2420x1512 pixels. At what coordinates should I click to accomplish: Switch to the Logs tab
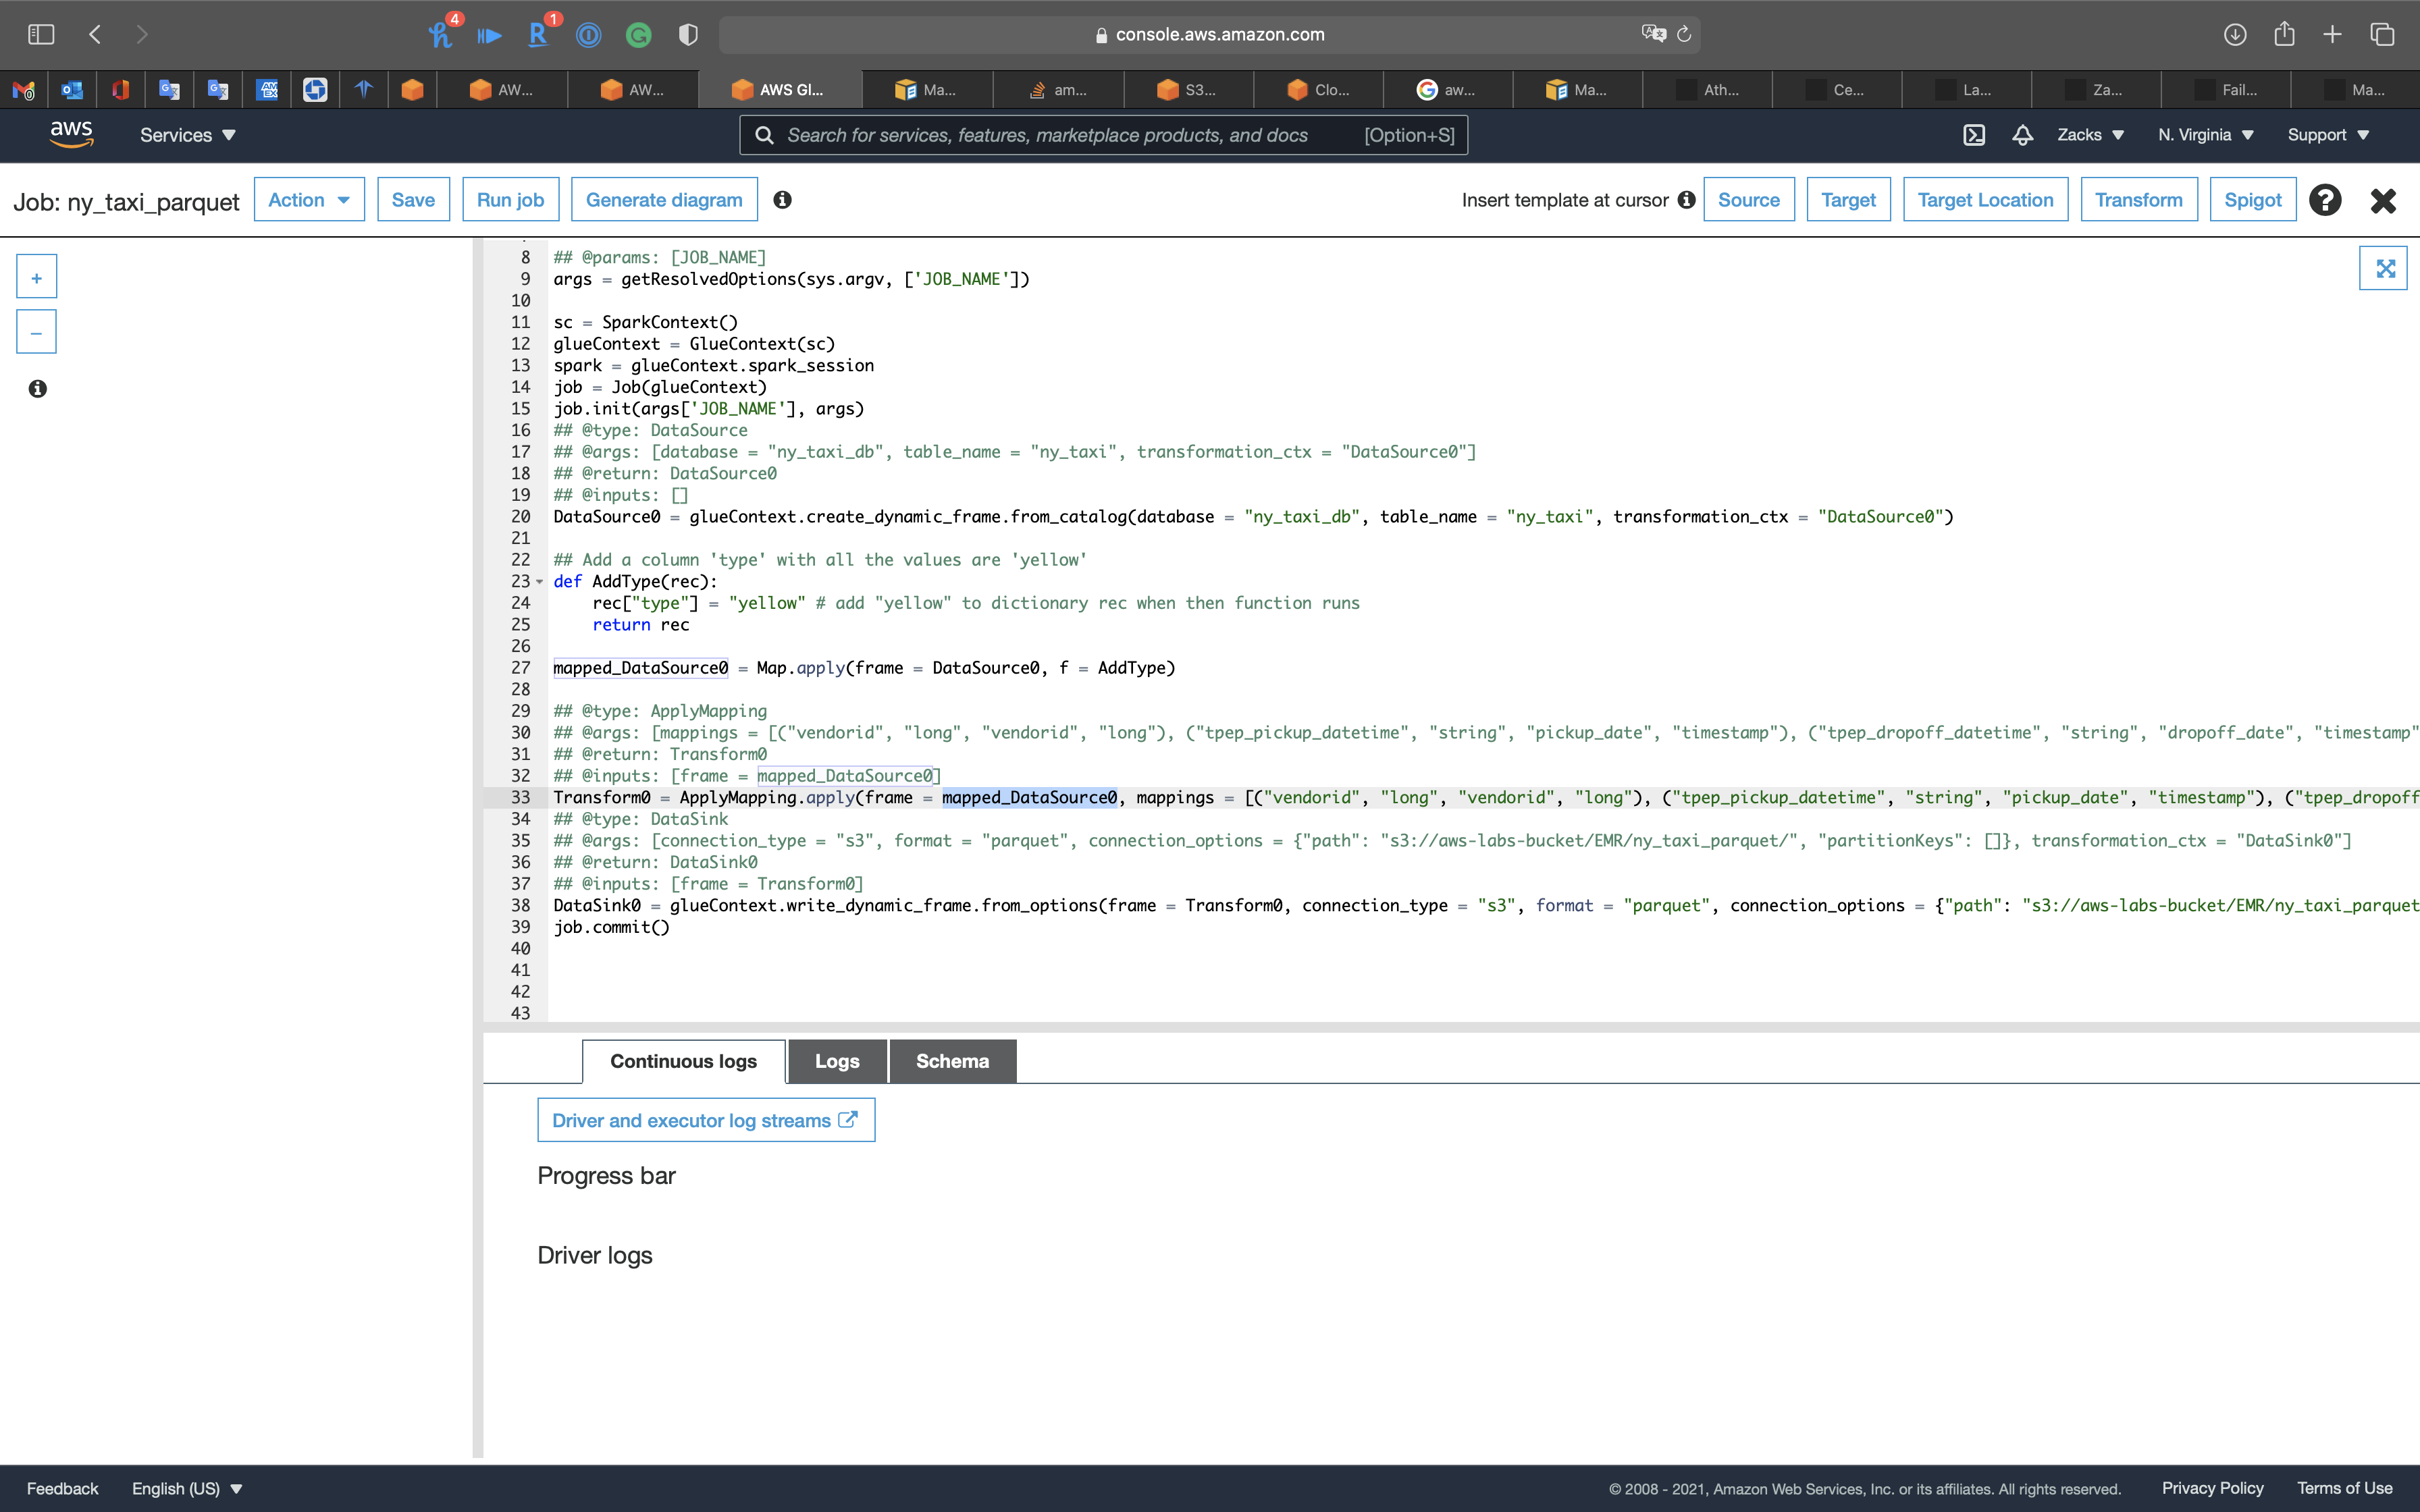(x=837, y=1061)
